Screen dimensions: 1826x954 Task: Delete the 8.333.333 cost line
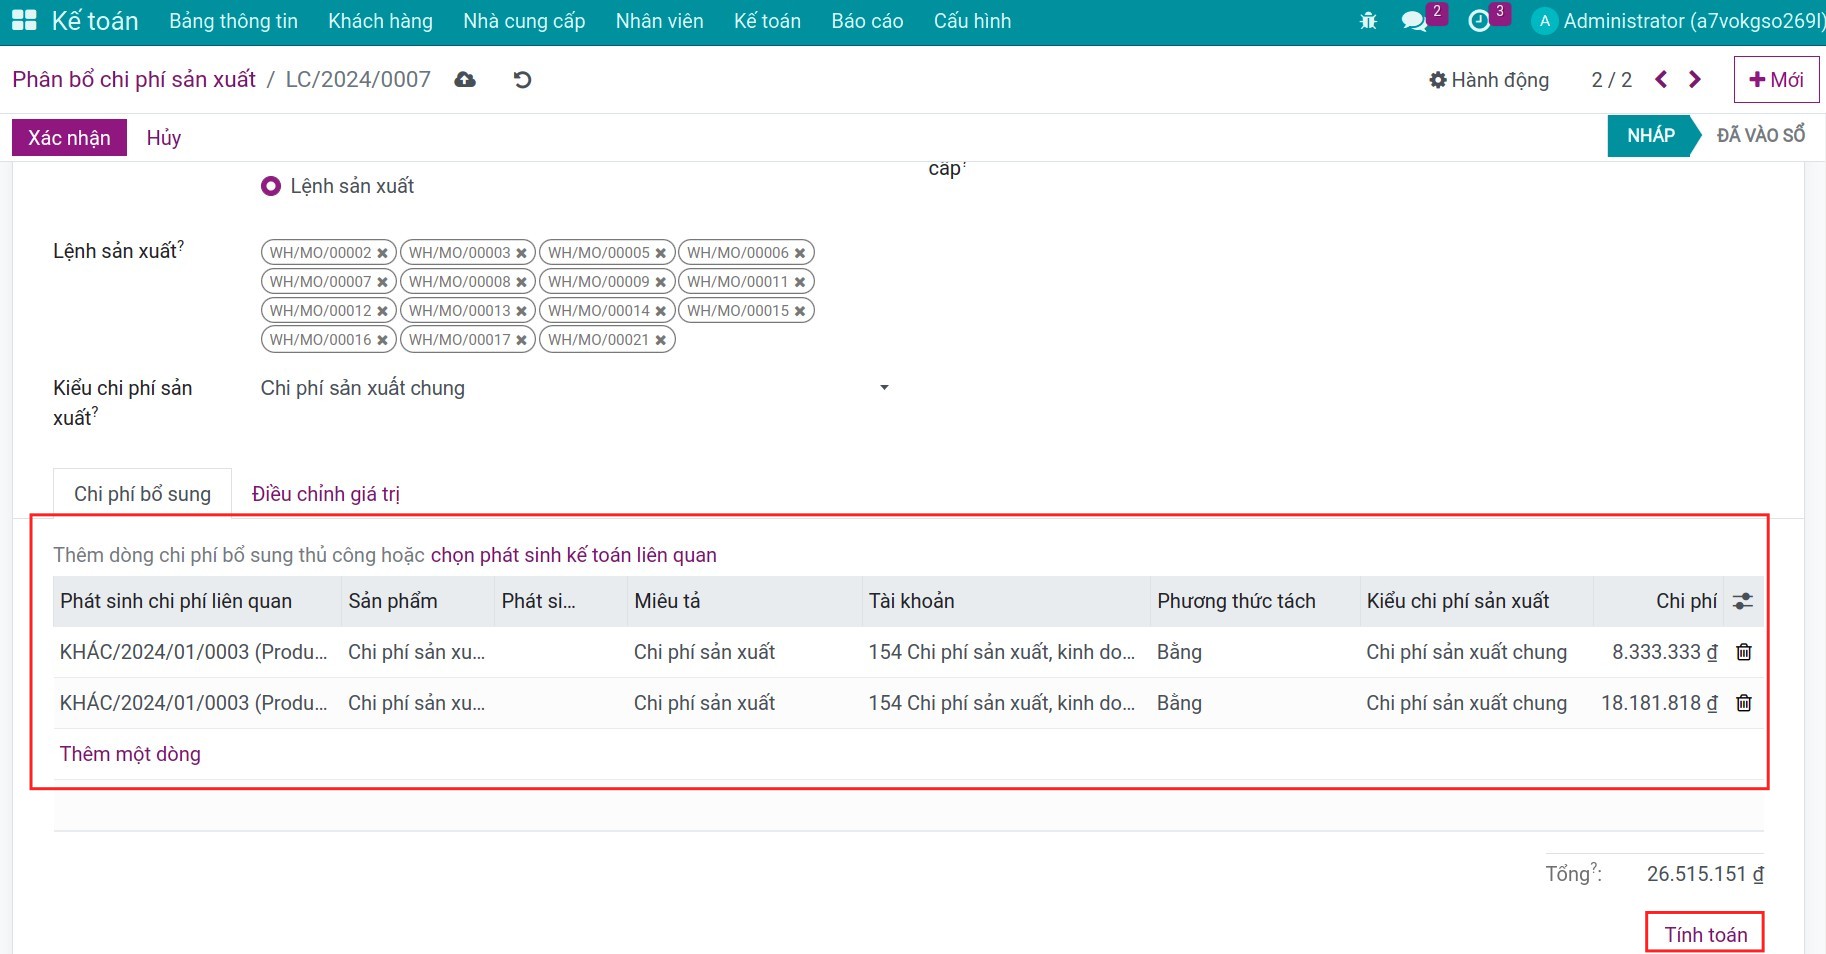(1744, 652)
